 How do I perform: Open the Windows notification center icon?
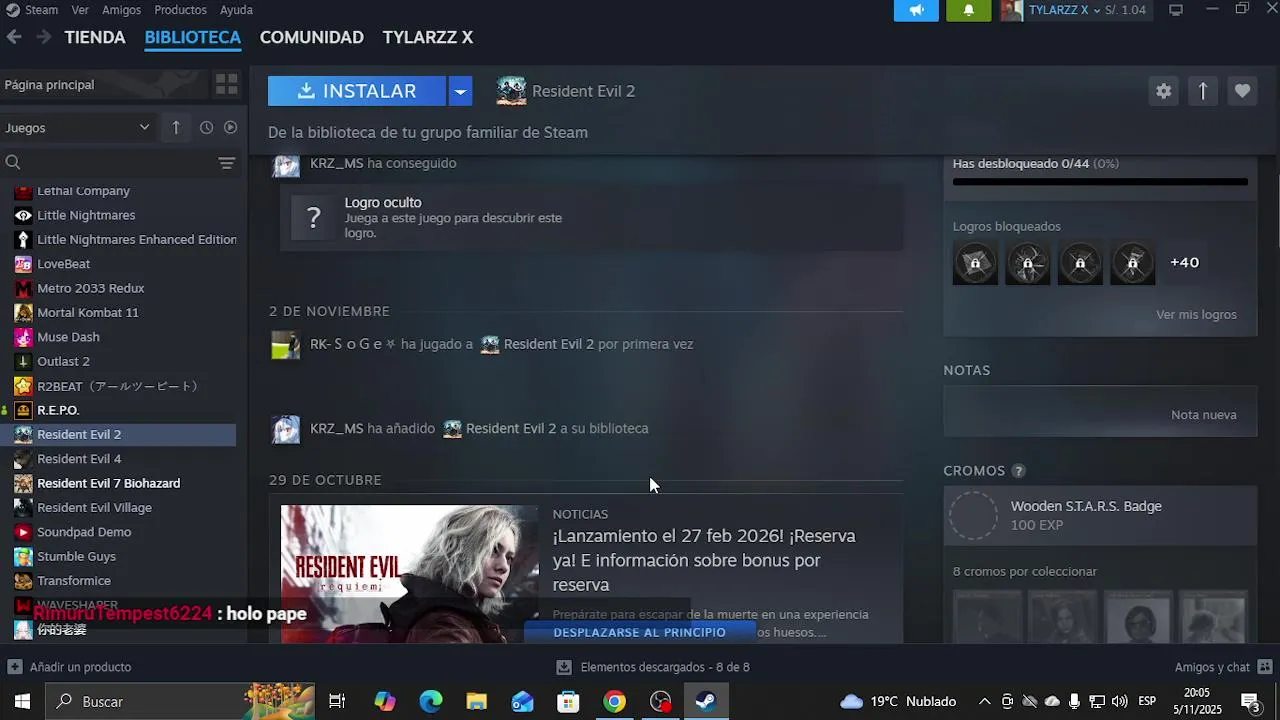point(1251,701)
